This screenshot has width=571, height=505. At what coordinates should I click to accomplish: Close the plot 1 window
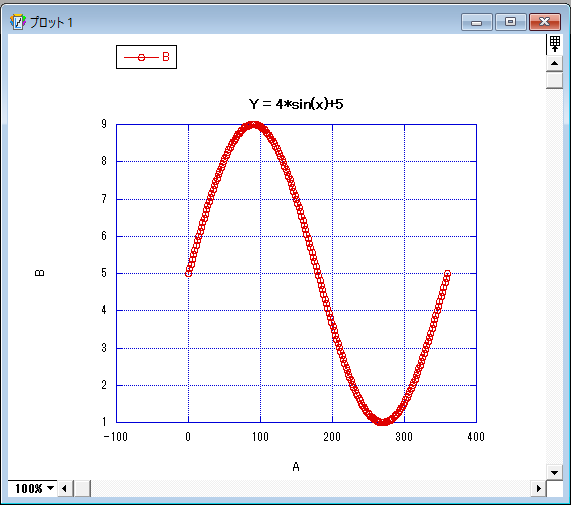pos(544,22)
